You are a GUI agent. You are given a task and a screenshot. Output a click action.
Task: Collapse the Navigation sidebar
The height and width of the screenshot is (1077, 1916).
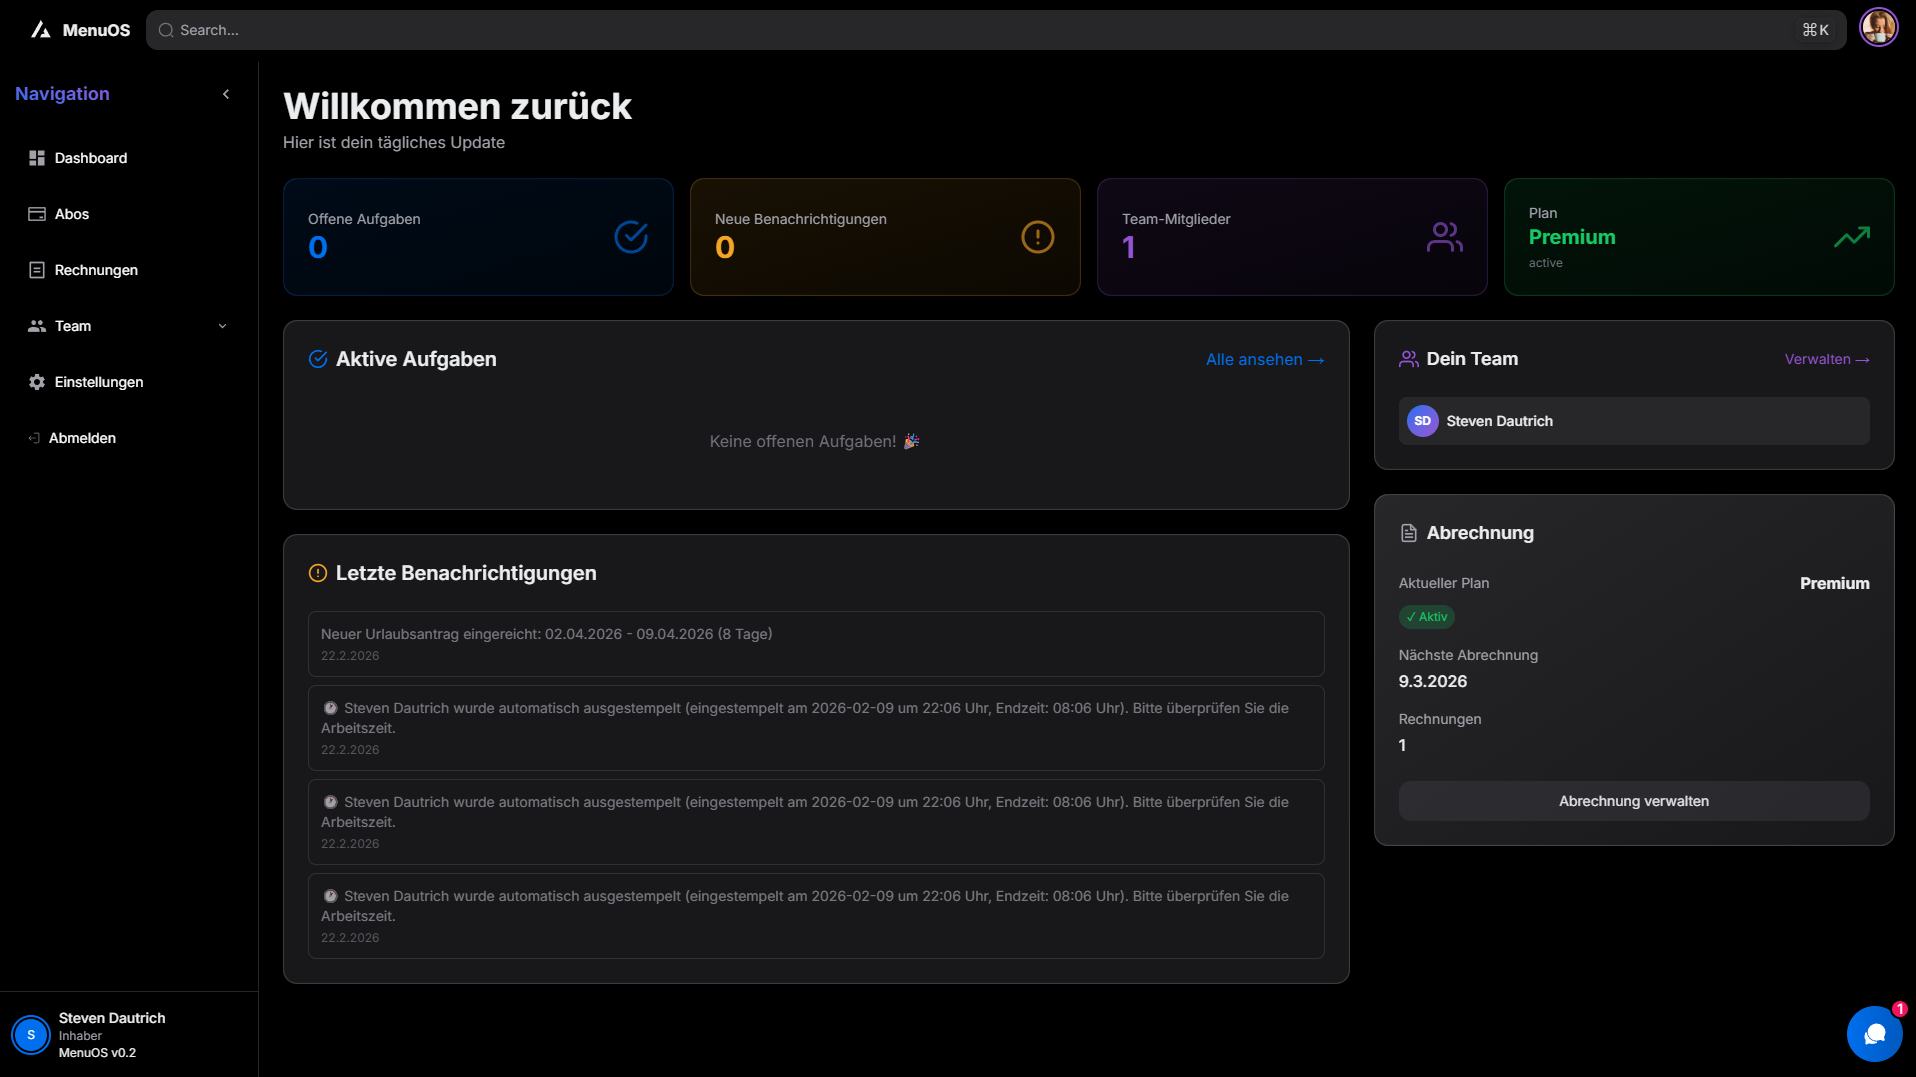coord(226,93)
